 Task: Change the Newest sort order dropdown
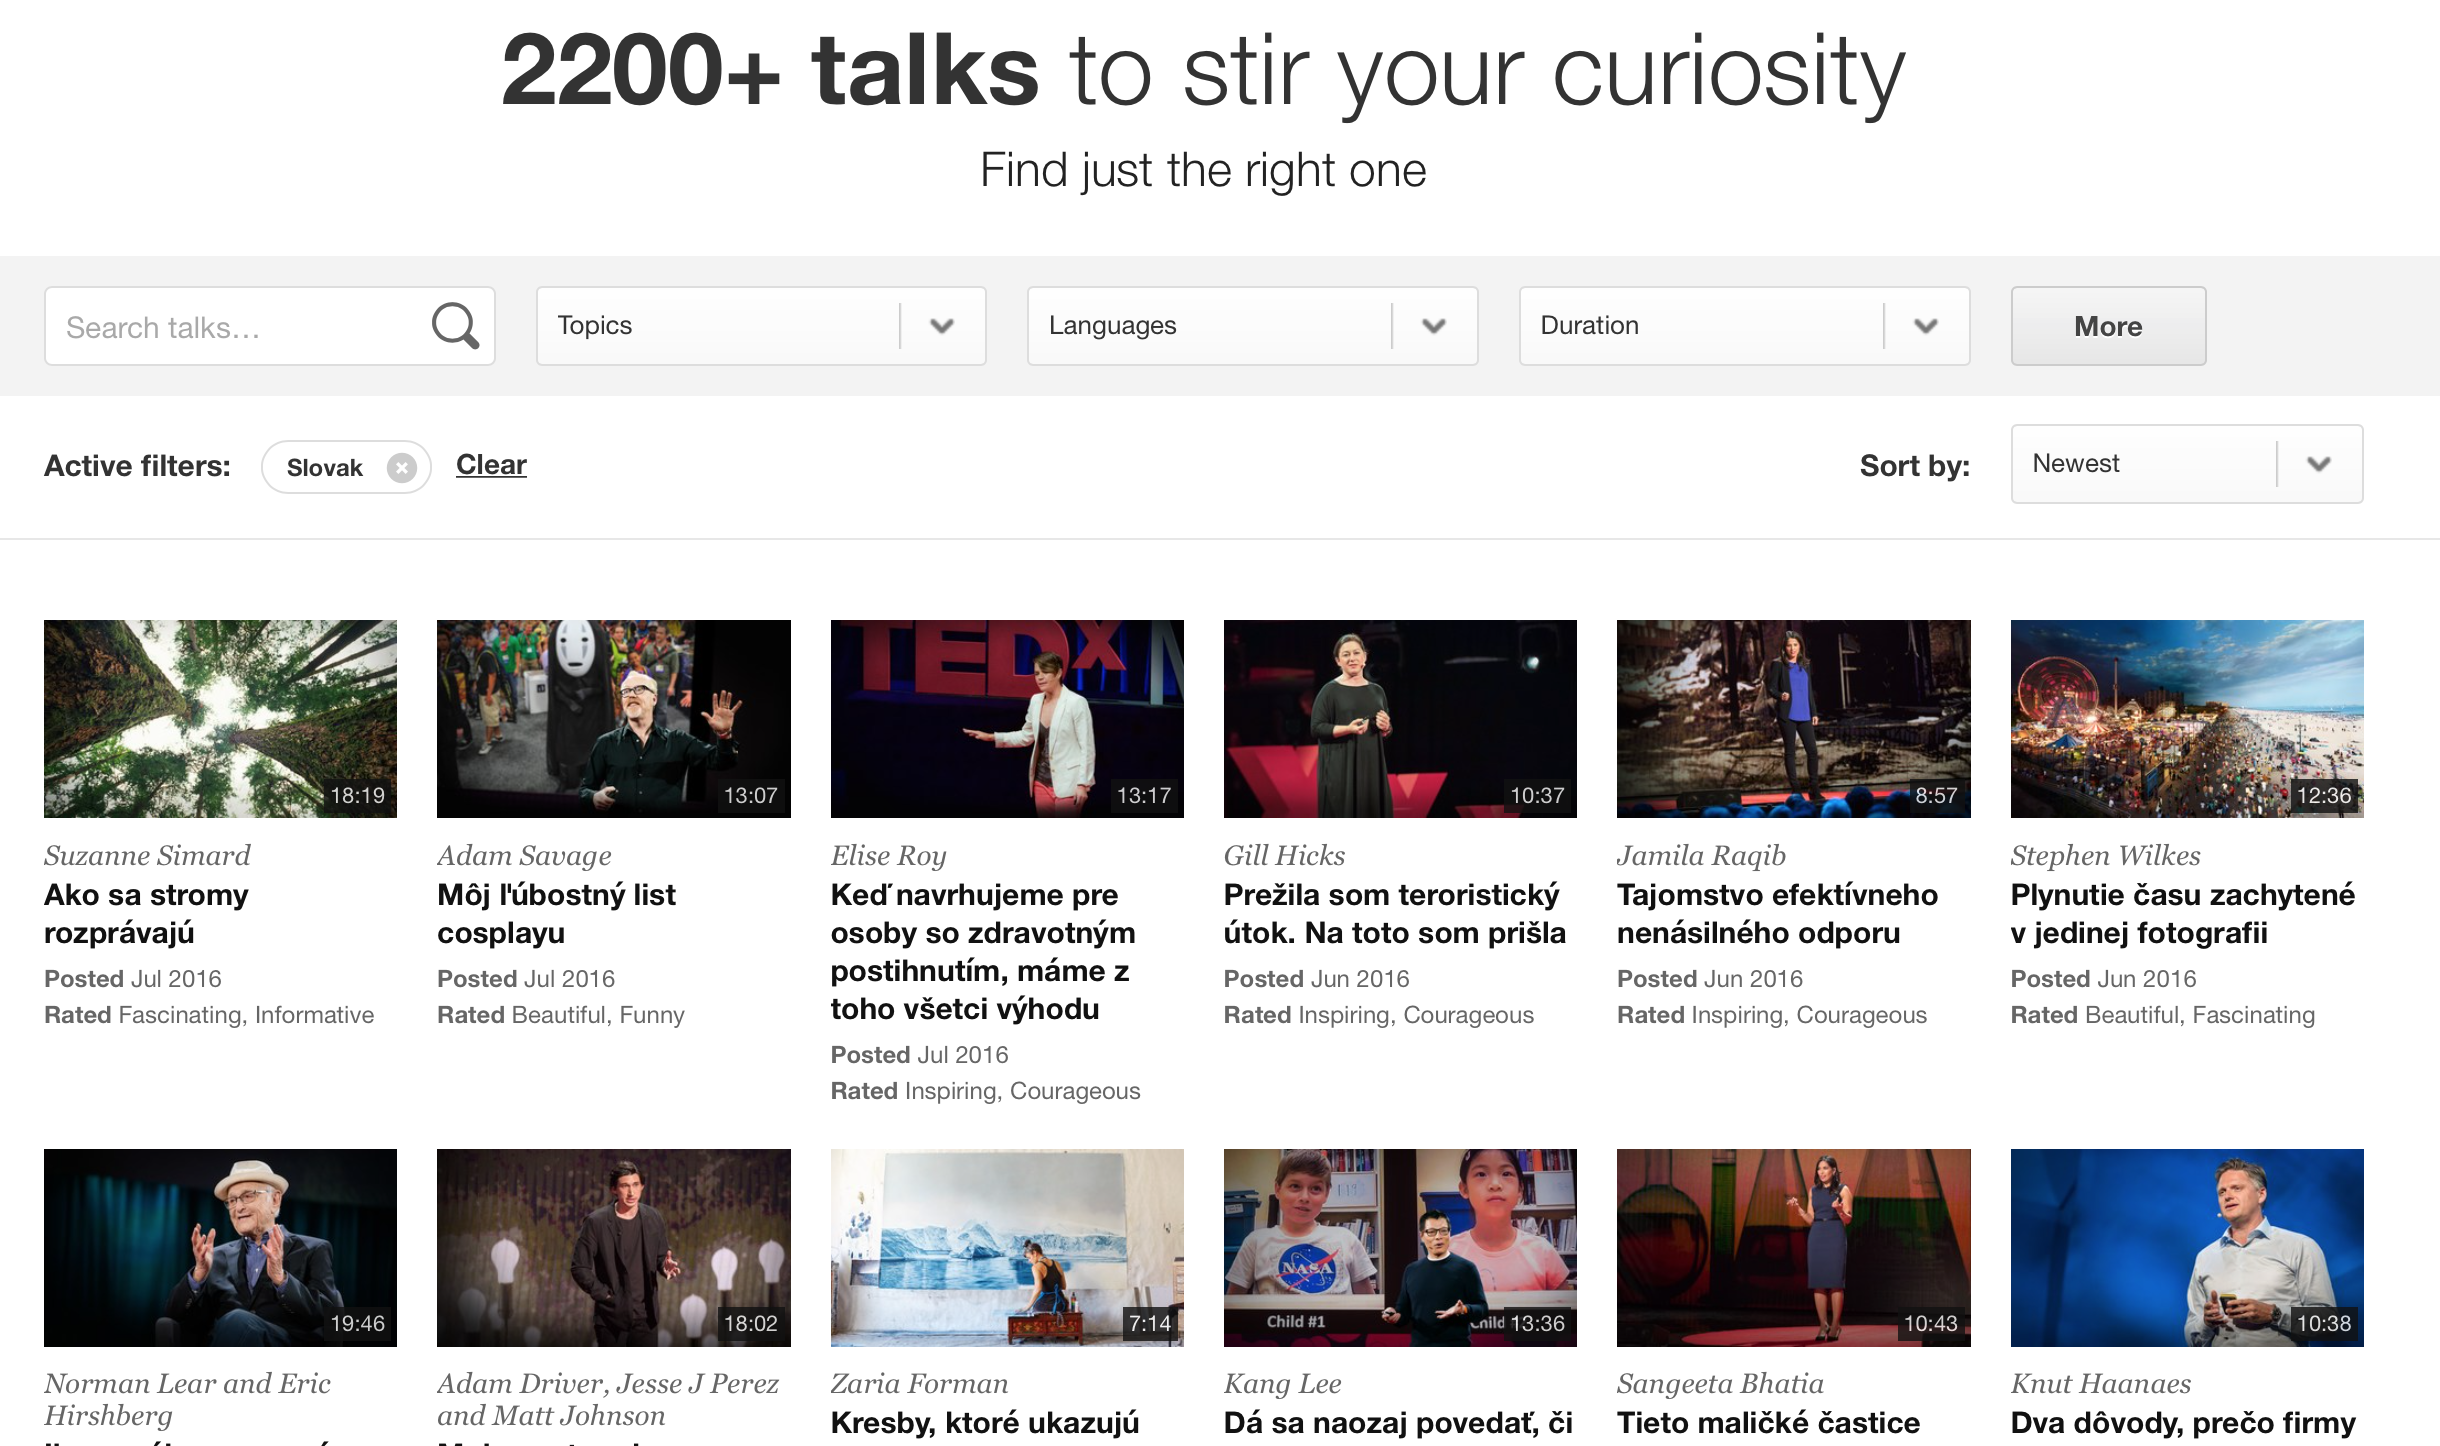(2186, 464)
